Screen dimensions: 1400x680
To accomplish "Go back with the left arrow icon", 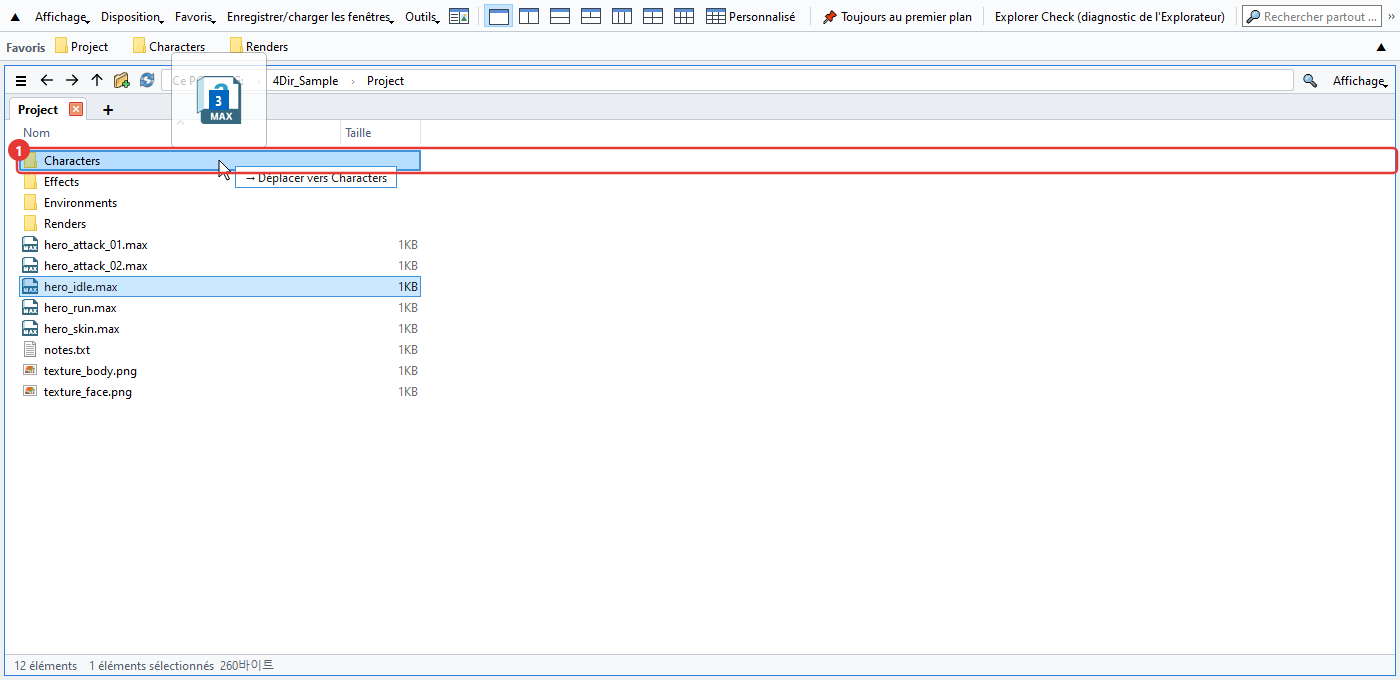I will (x=46, y=81).
